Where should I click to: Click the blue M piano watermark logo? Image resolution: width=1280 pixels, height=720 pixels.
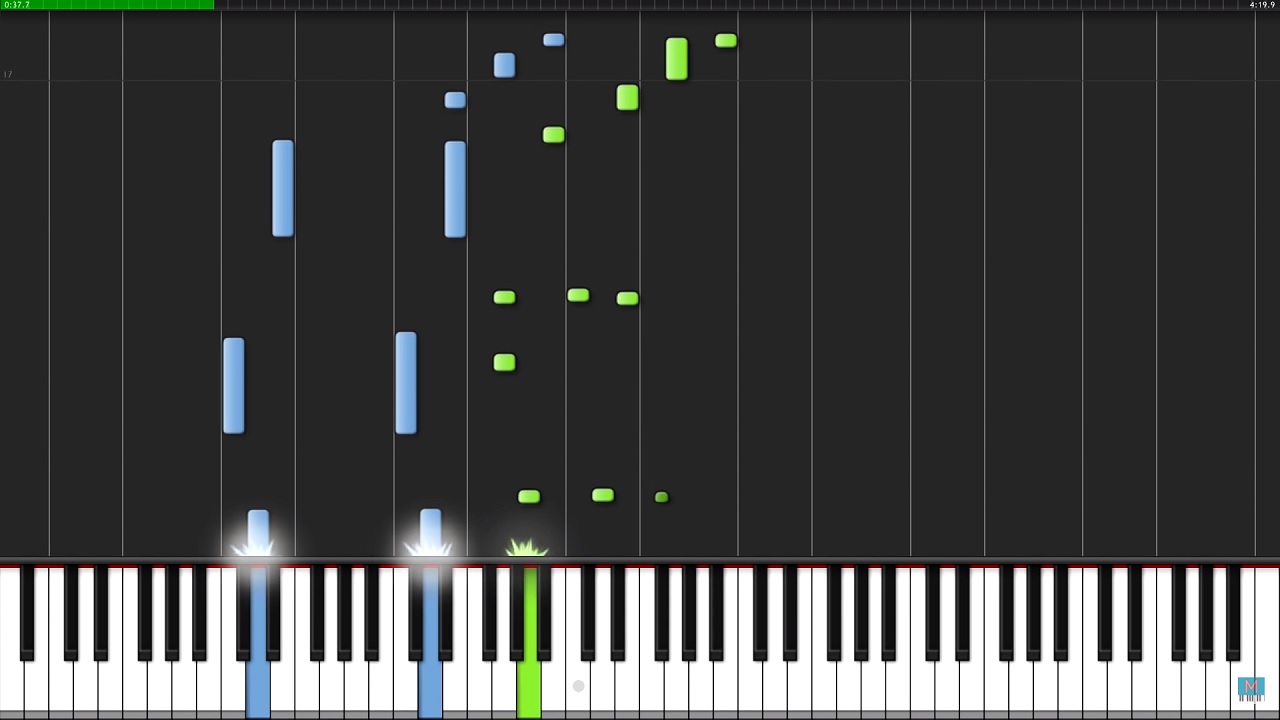tap(1251, 689)
